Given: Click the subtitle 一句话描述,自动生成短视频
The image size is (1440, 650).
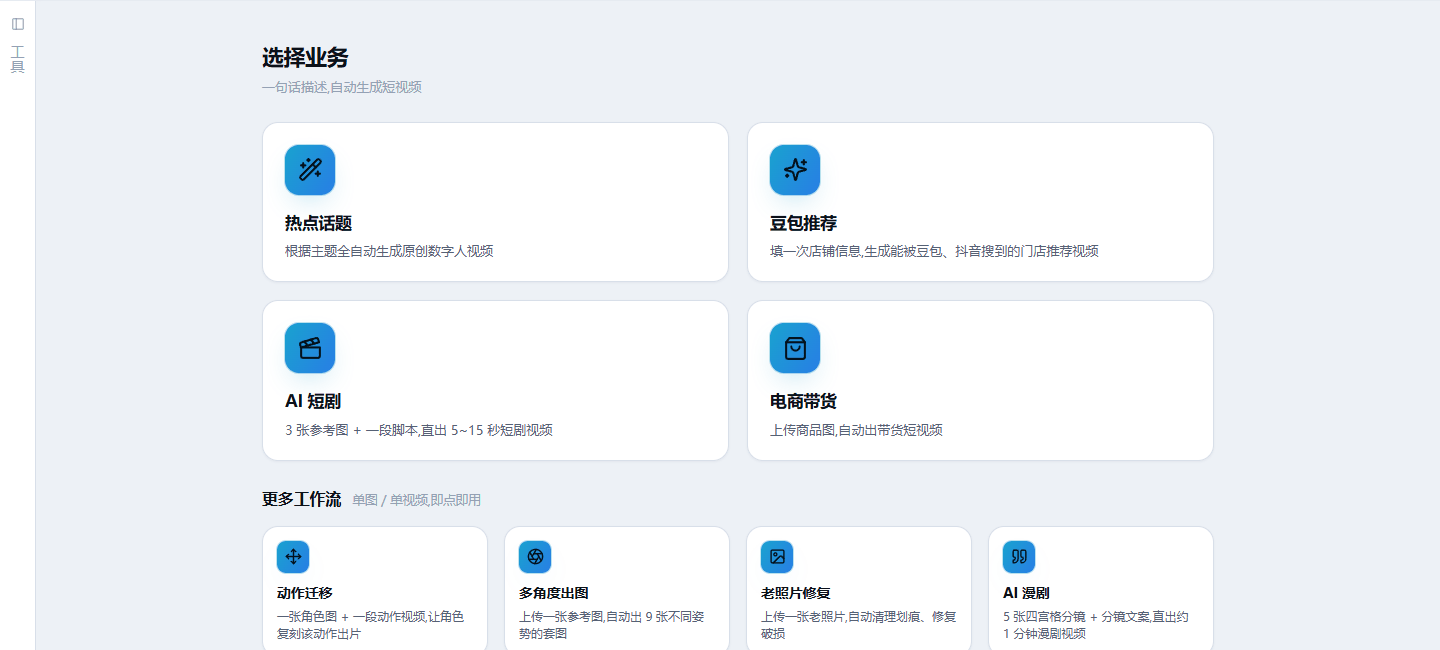Looking at the screenshot, I should pos(342,87).
